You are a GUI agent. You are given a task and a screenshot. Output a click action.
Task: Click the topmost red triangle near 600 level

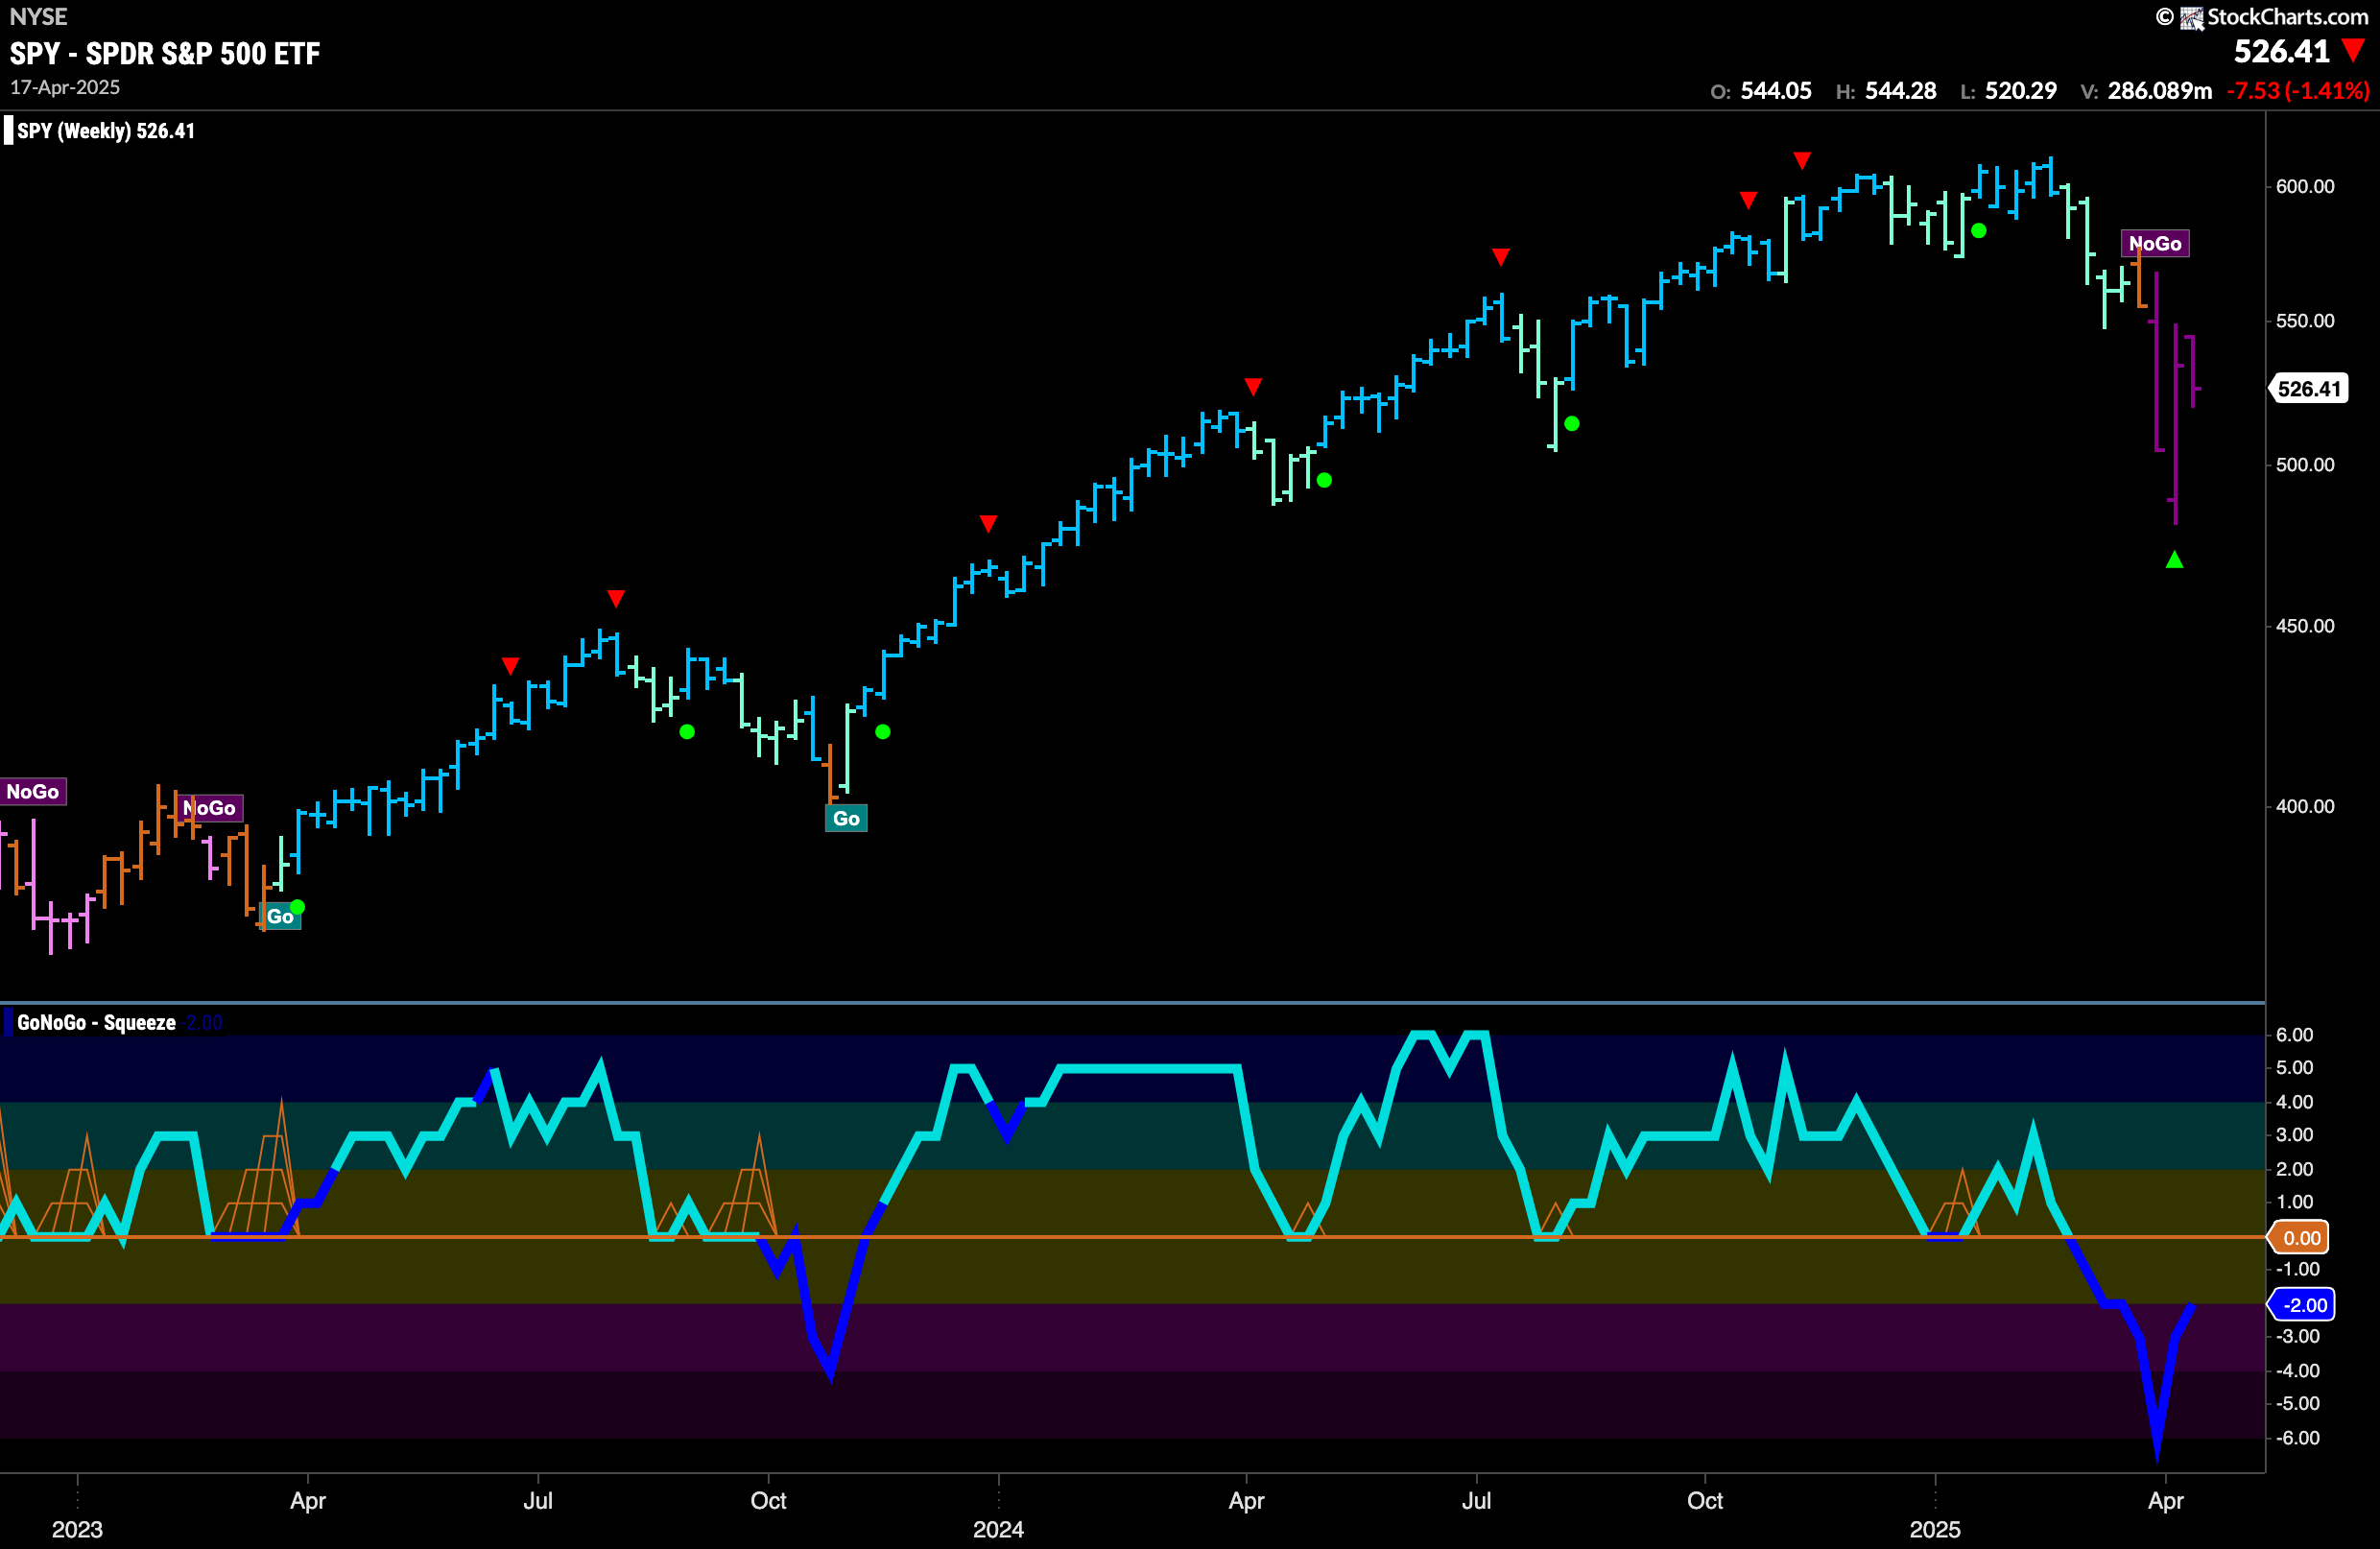point(1802,160)
